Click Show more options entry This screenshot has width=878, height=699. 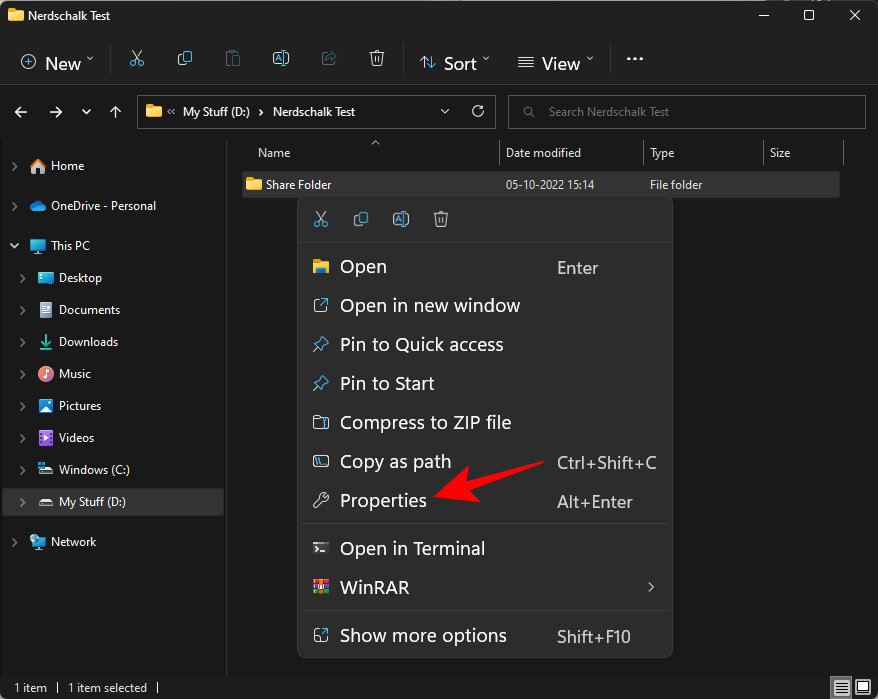tap(423, 636)
